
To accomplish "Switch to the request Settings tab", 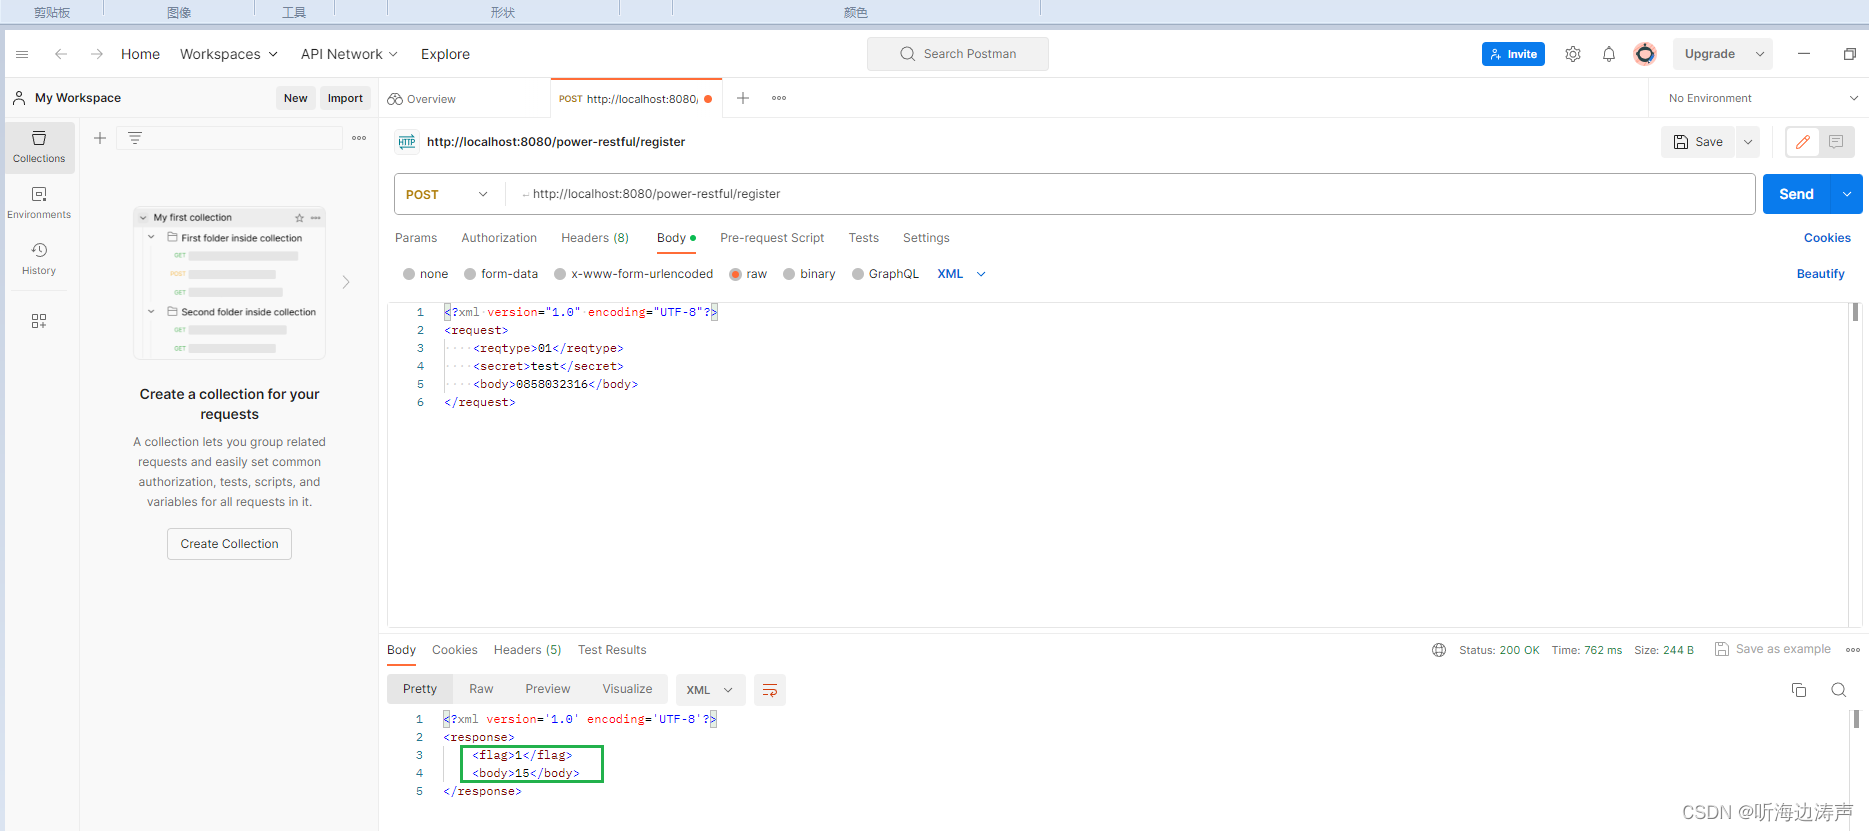I will [x=926, y=238].
